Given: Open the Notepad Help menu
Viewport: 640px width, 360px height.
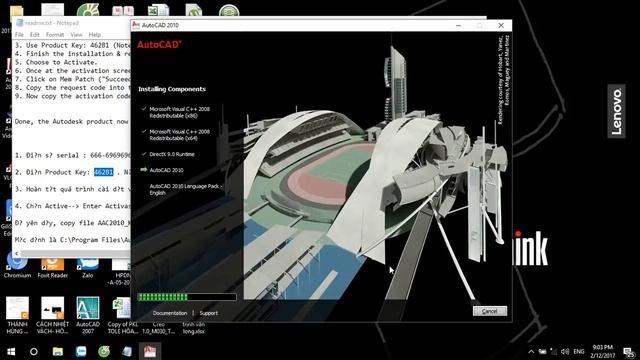Looking at the screenshot, I should click(95, 35).
